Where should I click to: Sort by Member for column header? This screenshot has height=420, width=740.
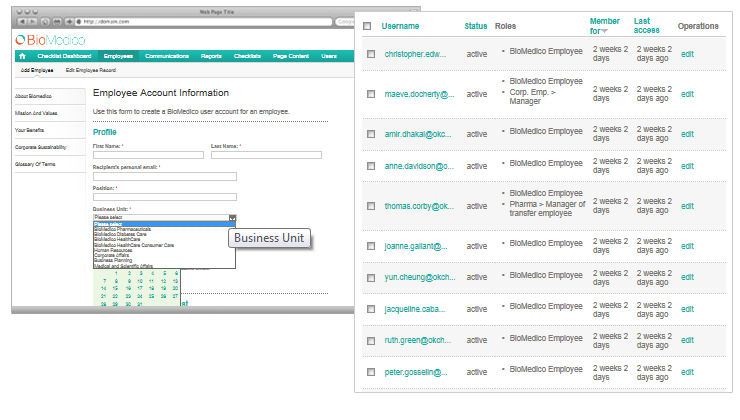[604, 26]
